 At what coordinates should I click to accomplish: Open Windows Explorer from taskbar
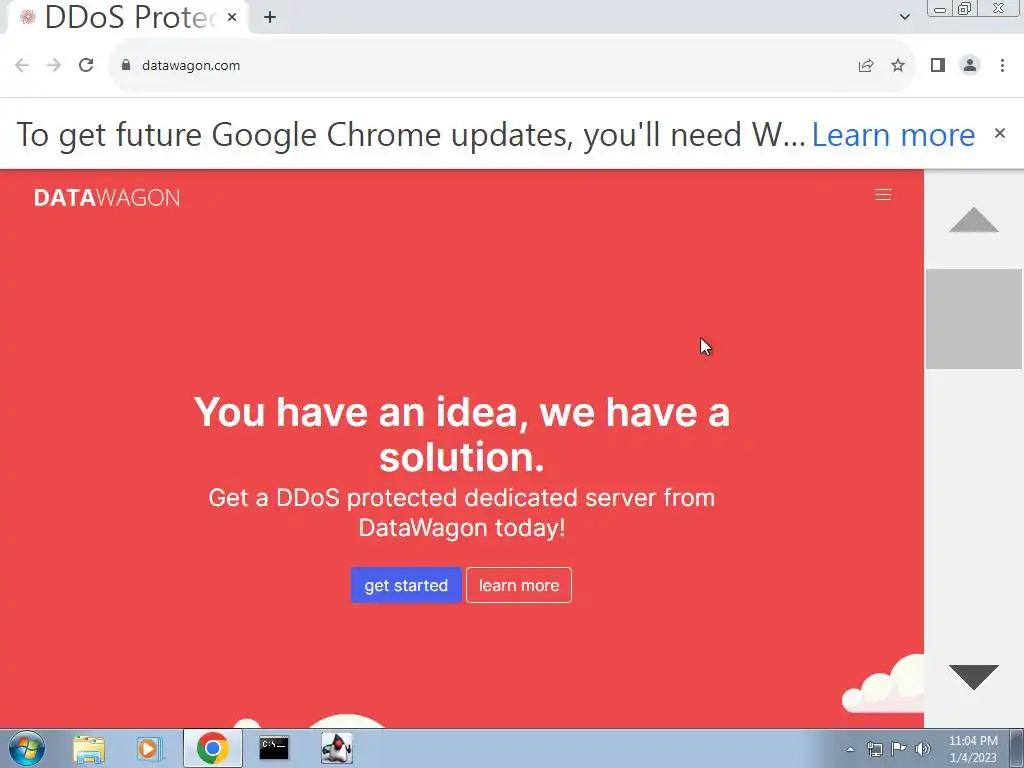(89, 748)
